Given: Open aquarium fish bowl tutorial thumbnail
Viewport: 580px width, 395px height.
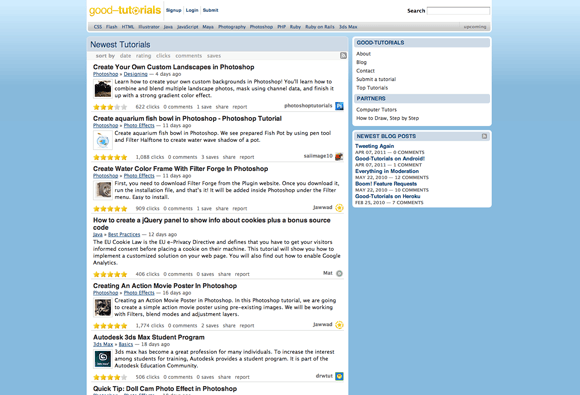Looking at the screenshot, I should pos(103,140).
